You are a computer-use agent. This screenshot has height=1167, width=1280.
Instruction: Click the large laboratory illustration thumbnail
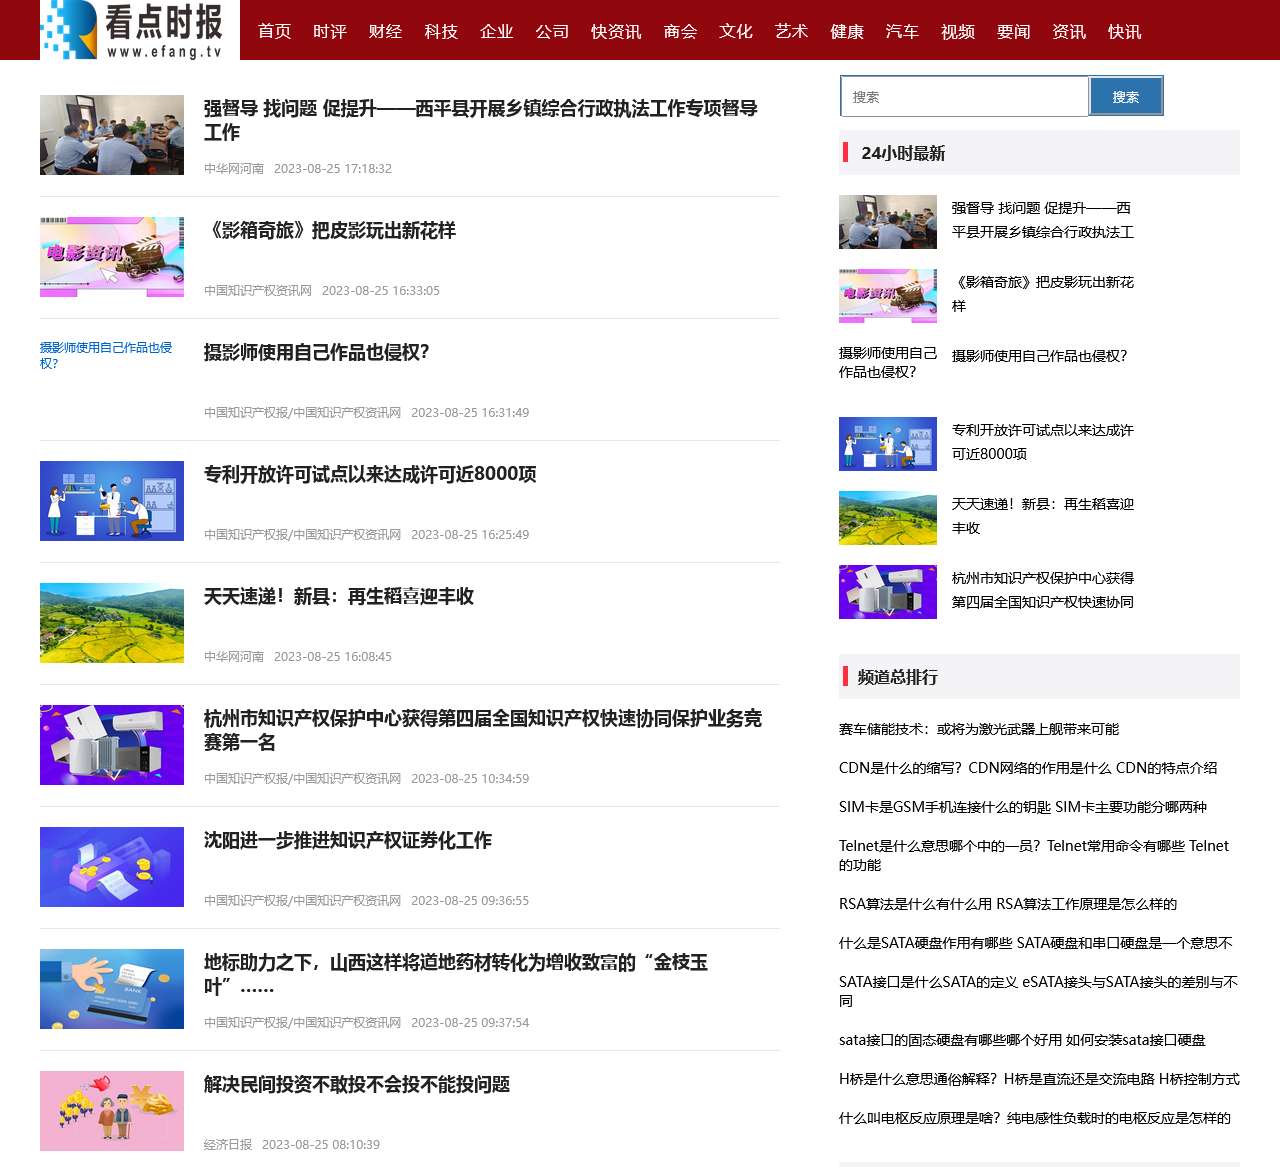(112, 501)
